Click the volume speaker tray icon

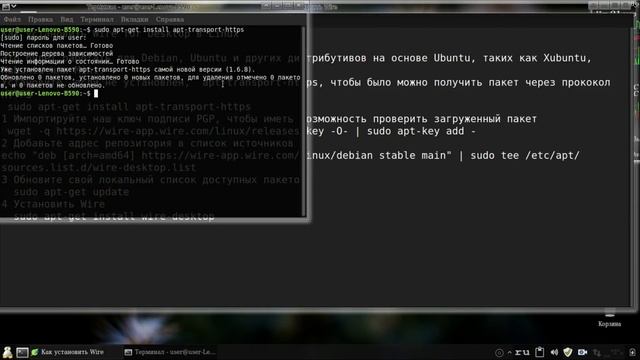pyautogui.click(x=554, y=352)
